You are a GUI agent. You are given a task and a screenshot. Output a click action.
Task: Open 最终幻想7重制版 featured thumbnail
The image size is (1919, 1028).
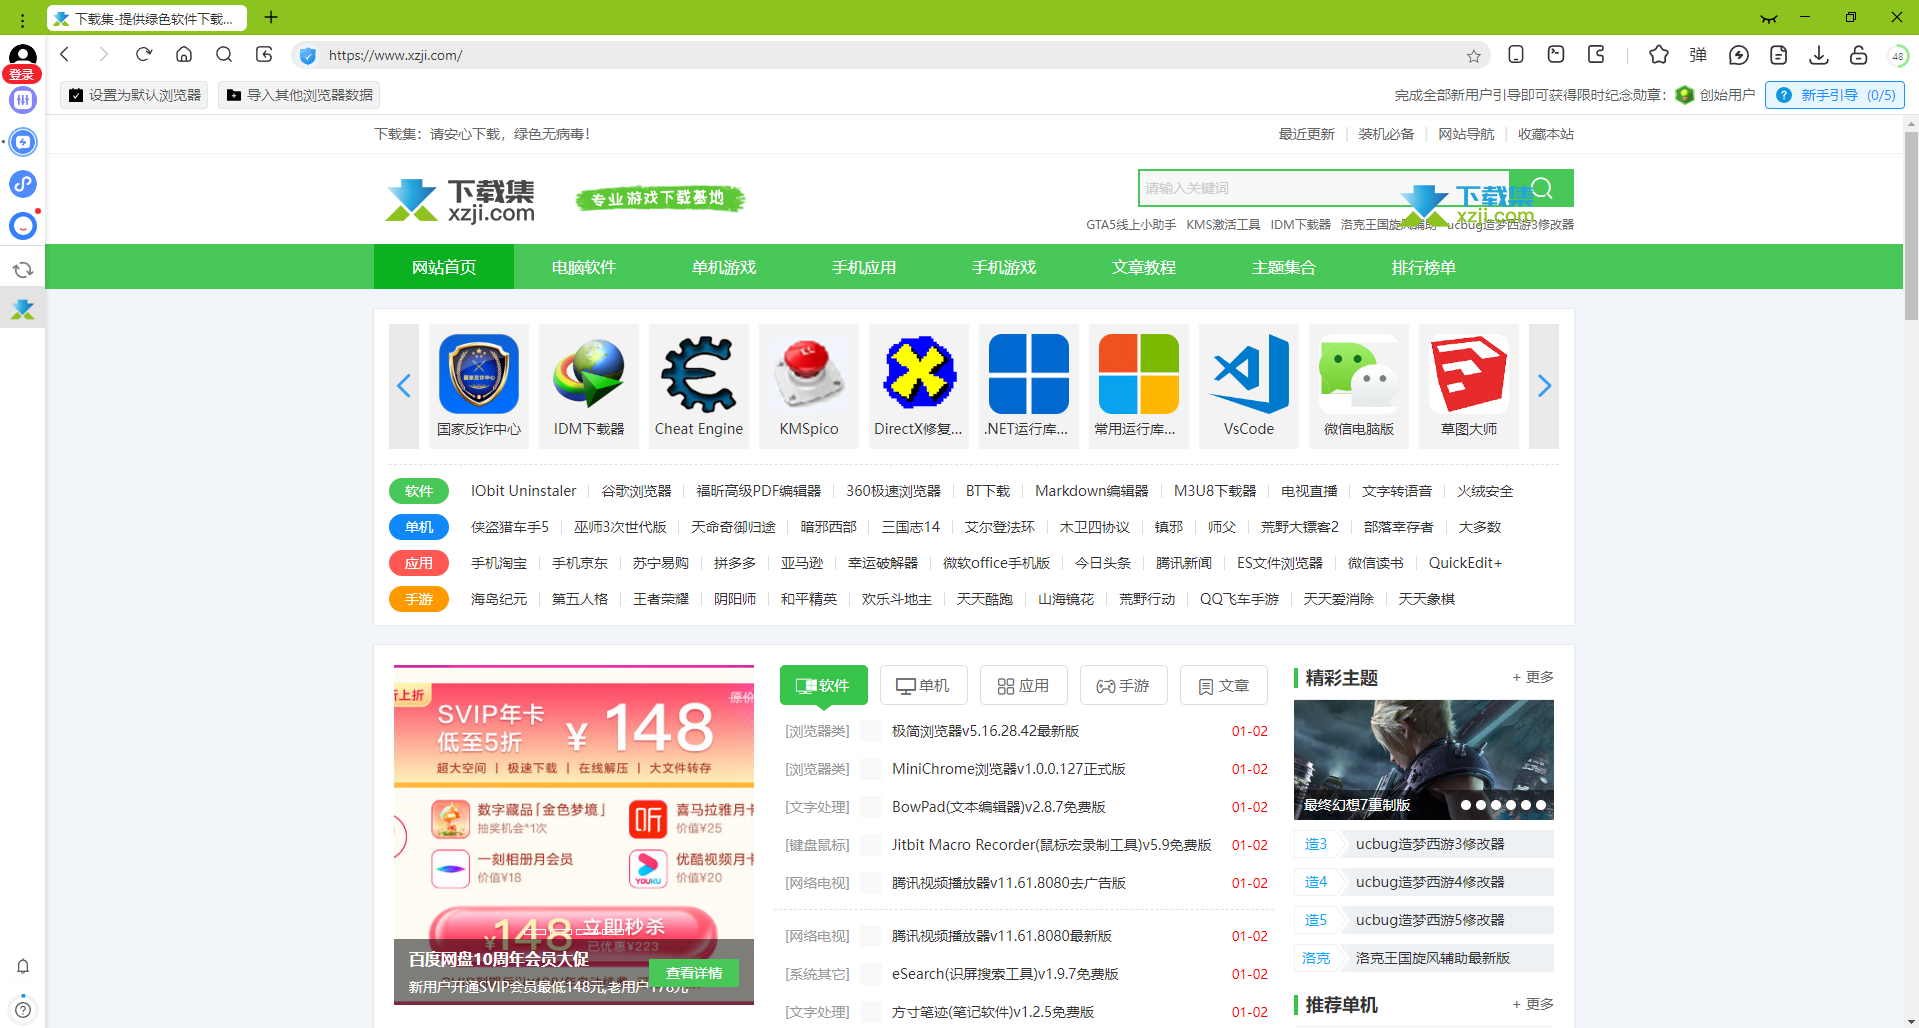pos(1424,760)
